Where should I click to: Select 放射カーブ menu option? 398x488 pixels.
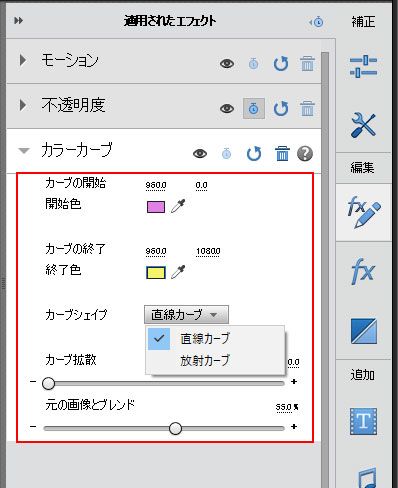[x=215, y=361]
